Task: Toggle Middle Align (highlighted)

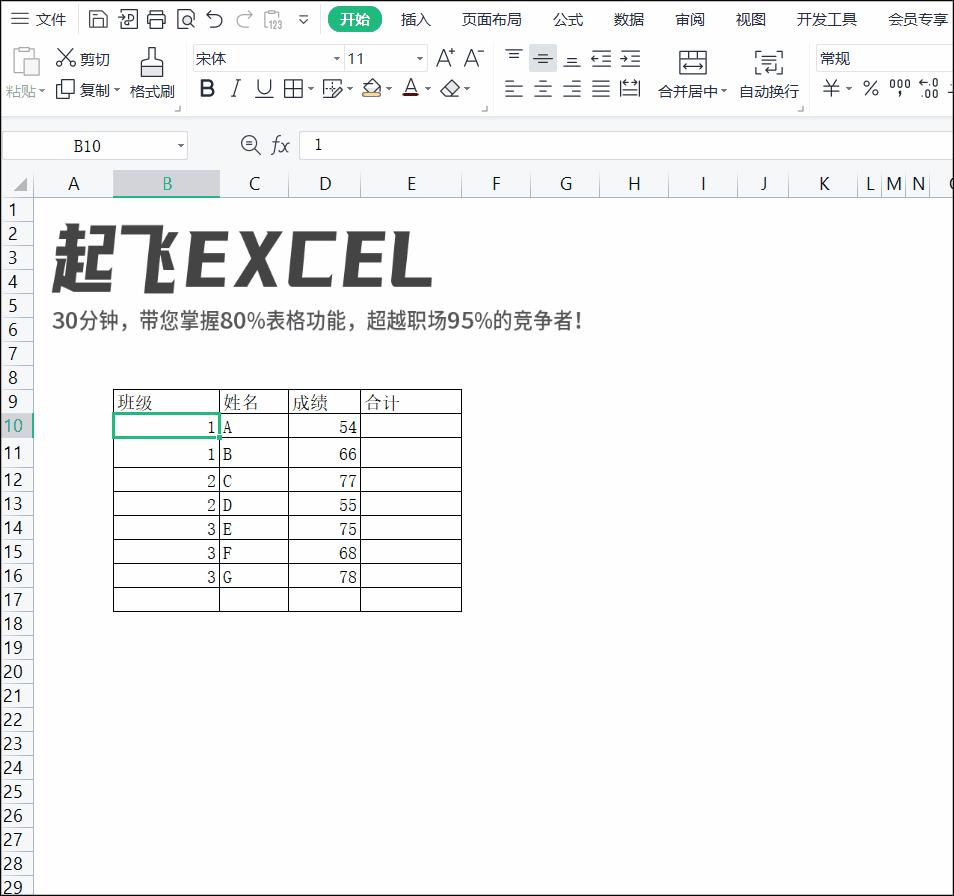Action: [x=543, y=58]
